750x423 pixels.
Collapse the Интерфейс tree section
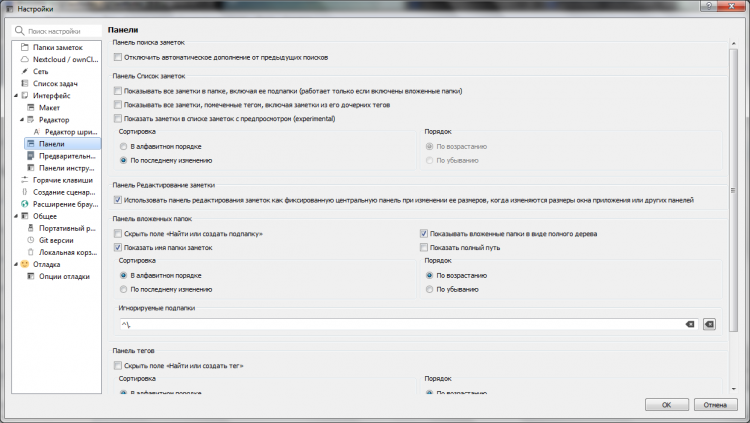pos(15,95)
